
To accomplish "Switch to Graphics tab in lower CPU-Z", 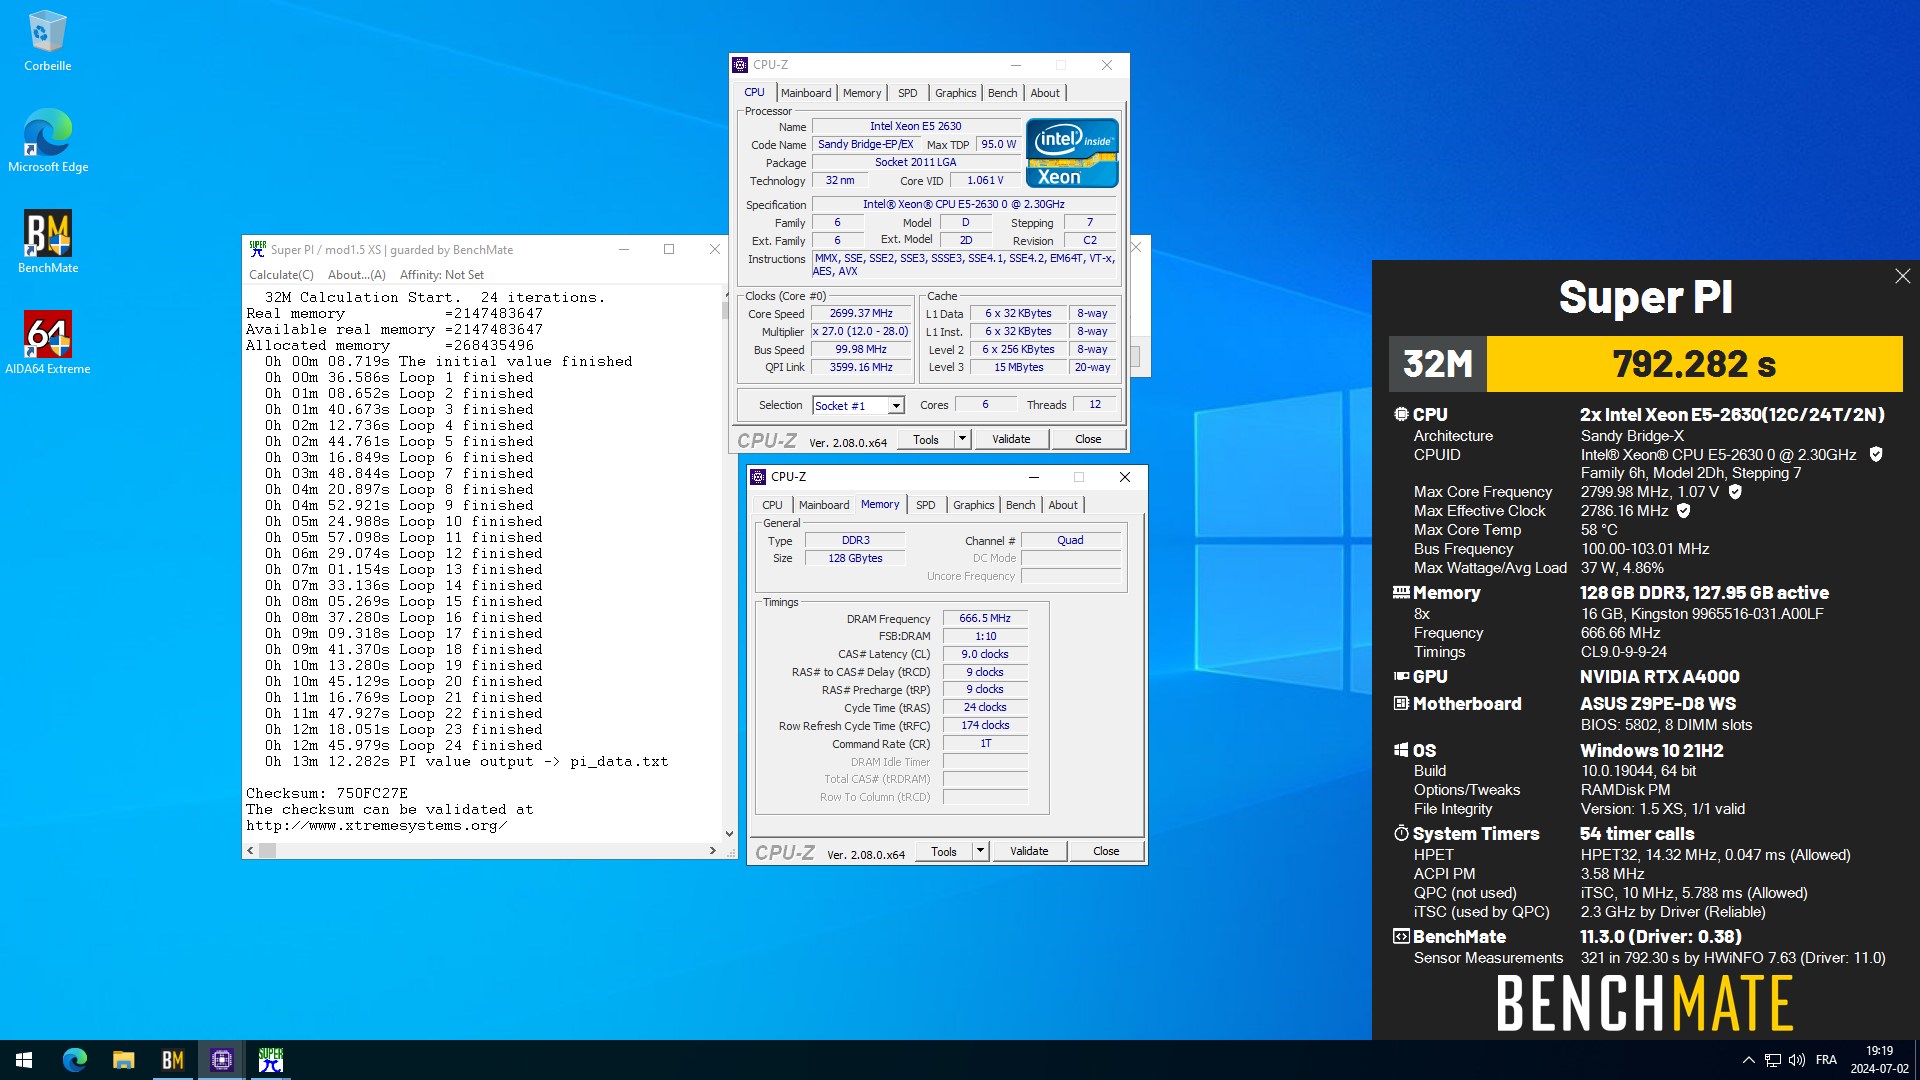I will tap(974, 505).
